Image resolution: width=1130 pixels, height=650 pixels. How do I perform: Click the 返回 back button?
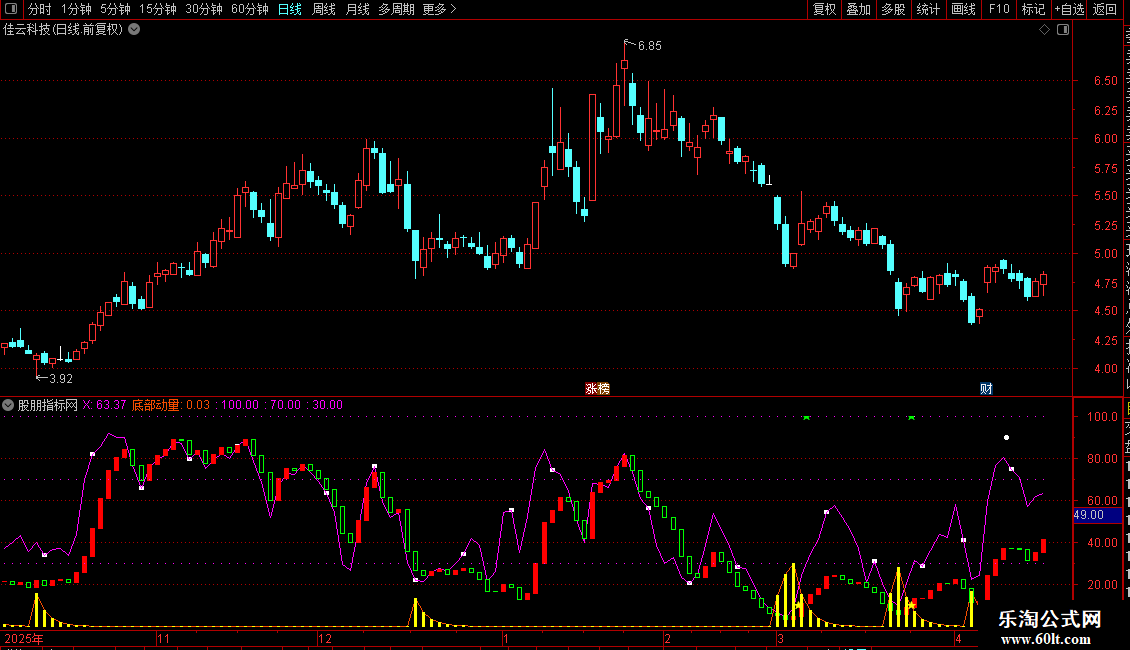point(1104,9)
